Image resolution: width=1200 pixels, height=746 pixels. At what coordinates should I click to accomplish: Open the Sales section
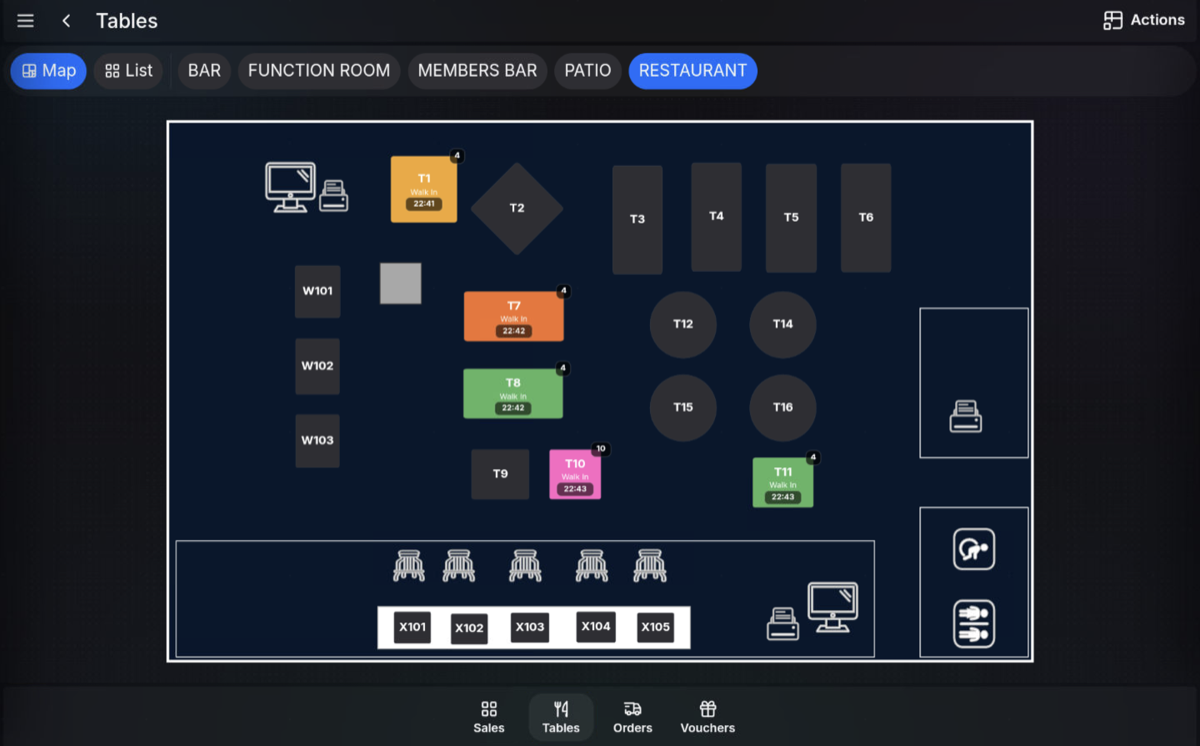[x=489, y=717]
